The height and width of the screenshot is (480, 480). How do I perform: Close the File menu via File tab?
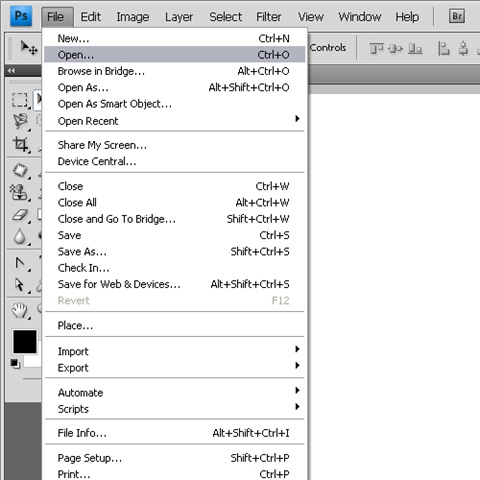tap(57, 17)
